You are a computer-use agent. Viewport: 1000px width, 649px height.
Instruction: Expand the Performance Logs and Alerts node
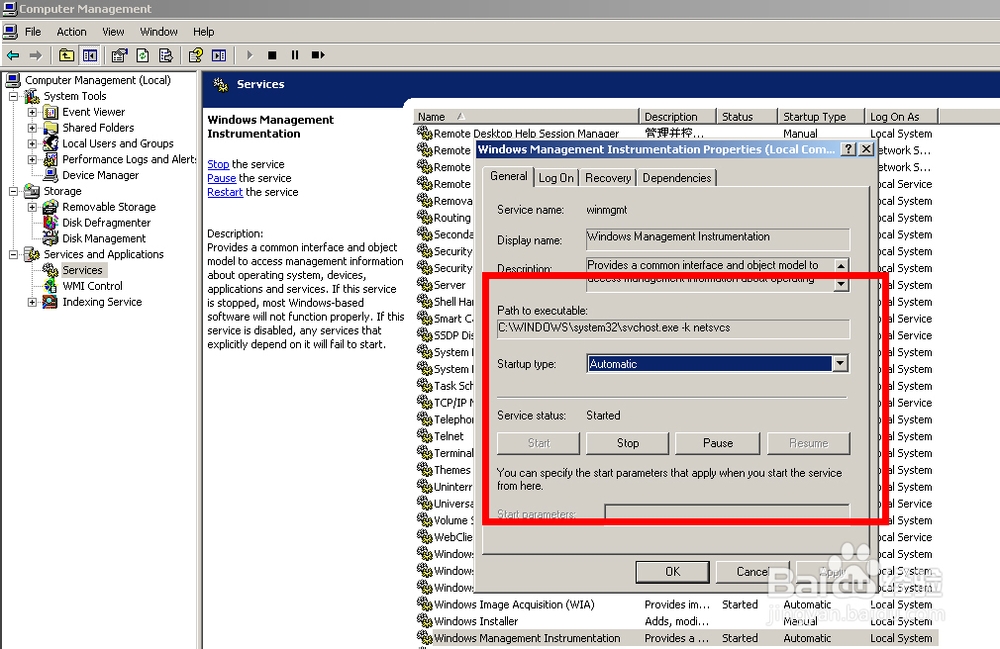coord(32,159)
